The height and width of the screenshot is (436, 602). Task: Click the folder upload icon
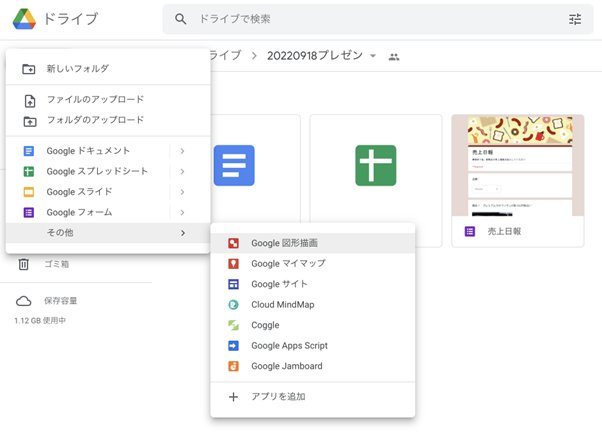click(x=30, y=121)
